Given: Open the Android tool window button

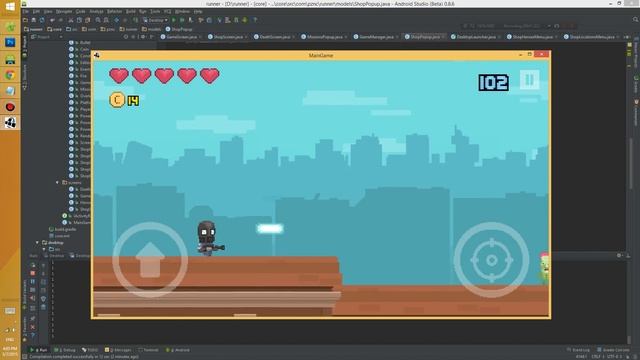Looking at the screenshot, I should click(x=178, y=350).
